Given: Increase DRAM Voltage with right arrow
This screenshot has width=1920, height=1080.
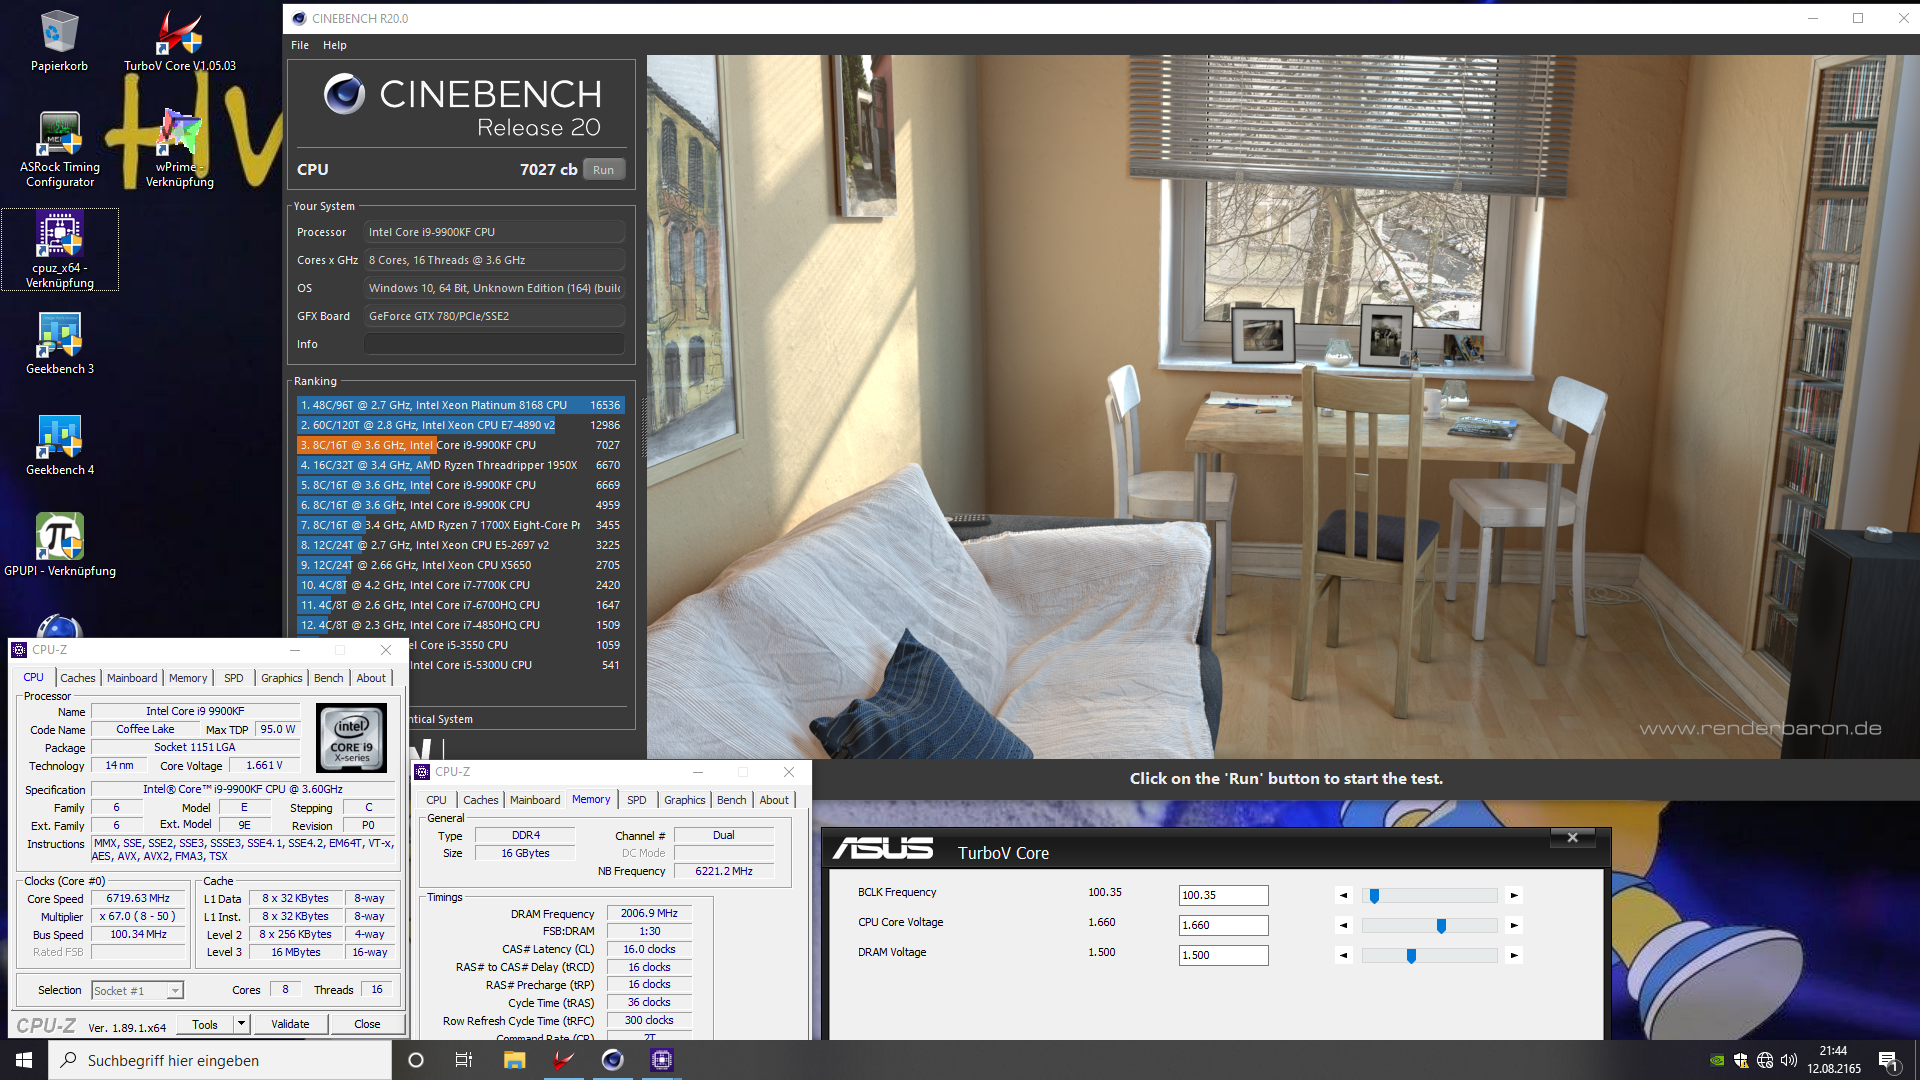Looking at the screenshot, I should pos(1514,956).
